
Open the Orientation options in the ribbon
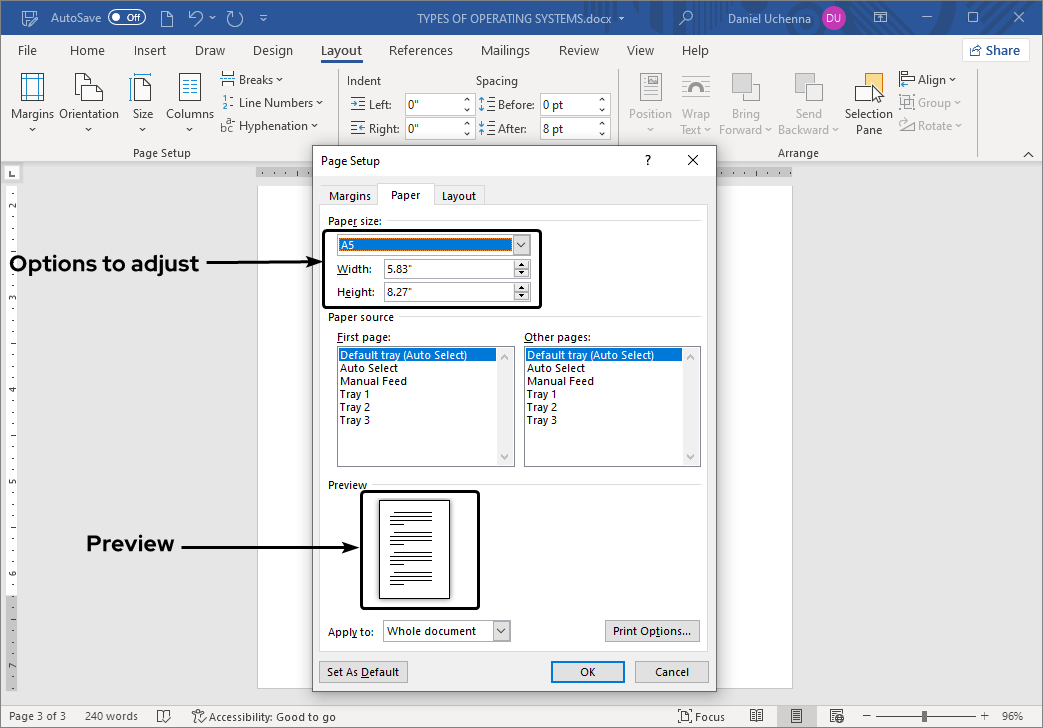point(89,92)
